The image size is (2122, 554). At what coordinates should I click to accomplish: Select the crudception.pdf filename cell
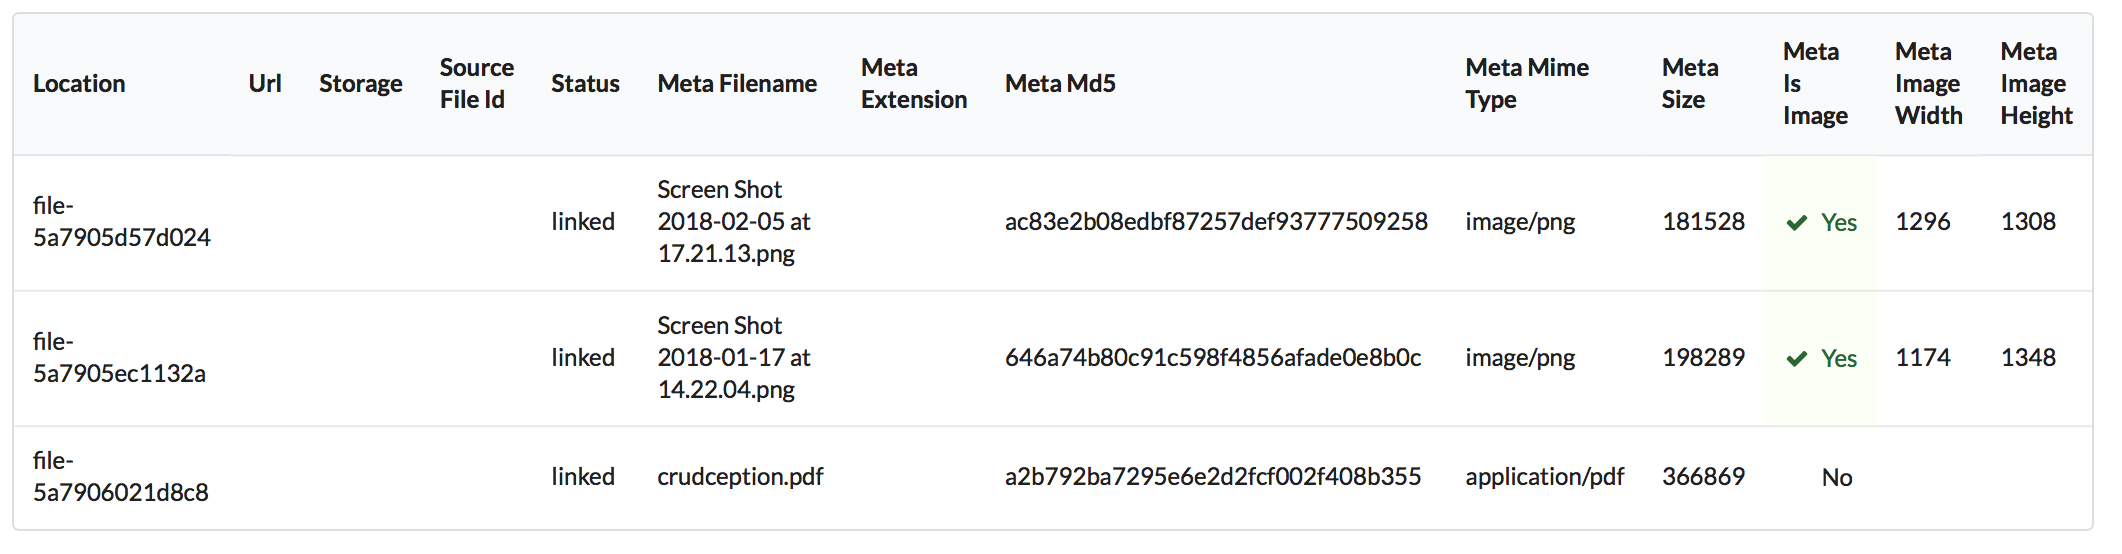click(740, 477)
